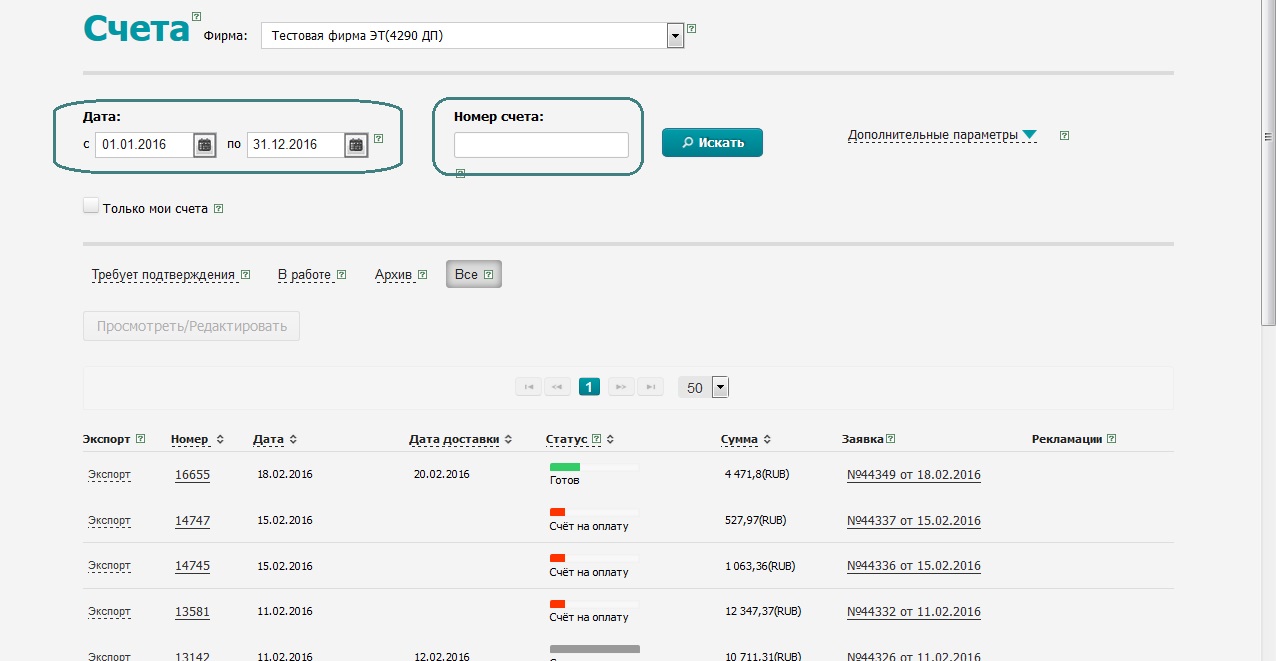1276x661 pixels.
Task: Switch to Требует подтверждения filter tab
Action: coord(162,275)
